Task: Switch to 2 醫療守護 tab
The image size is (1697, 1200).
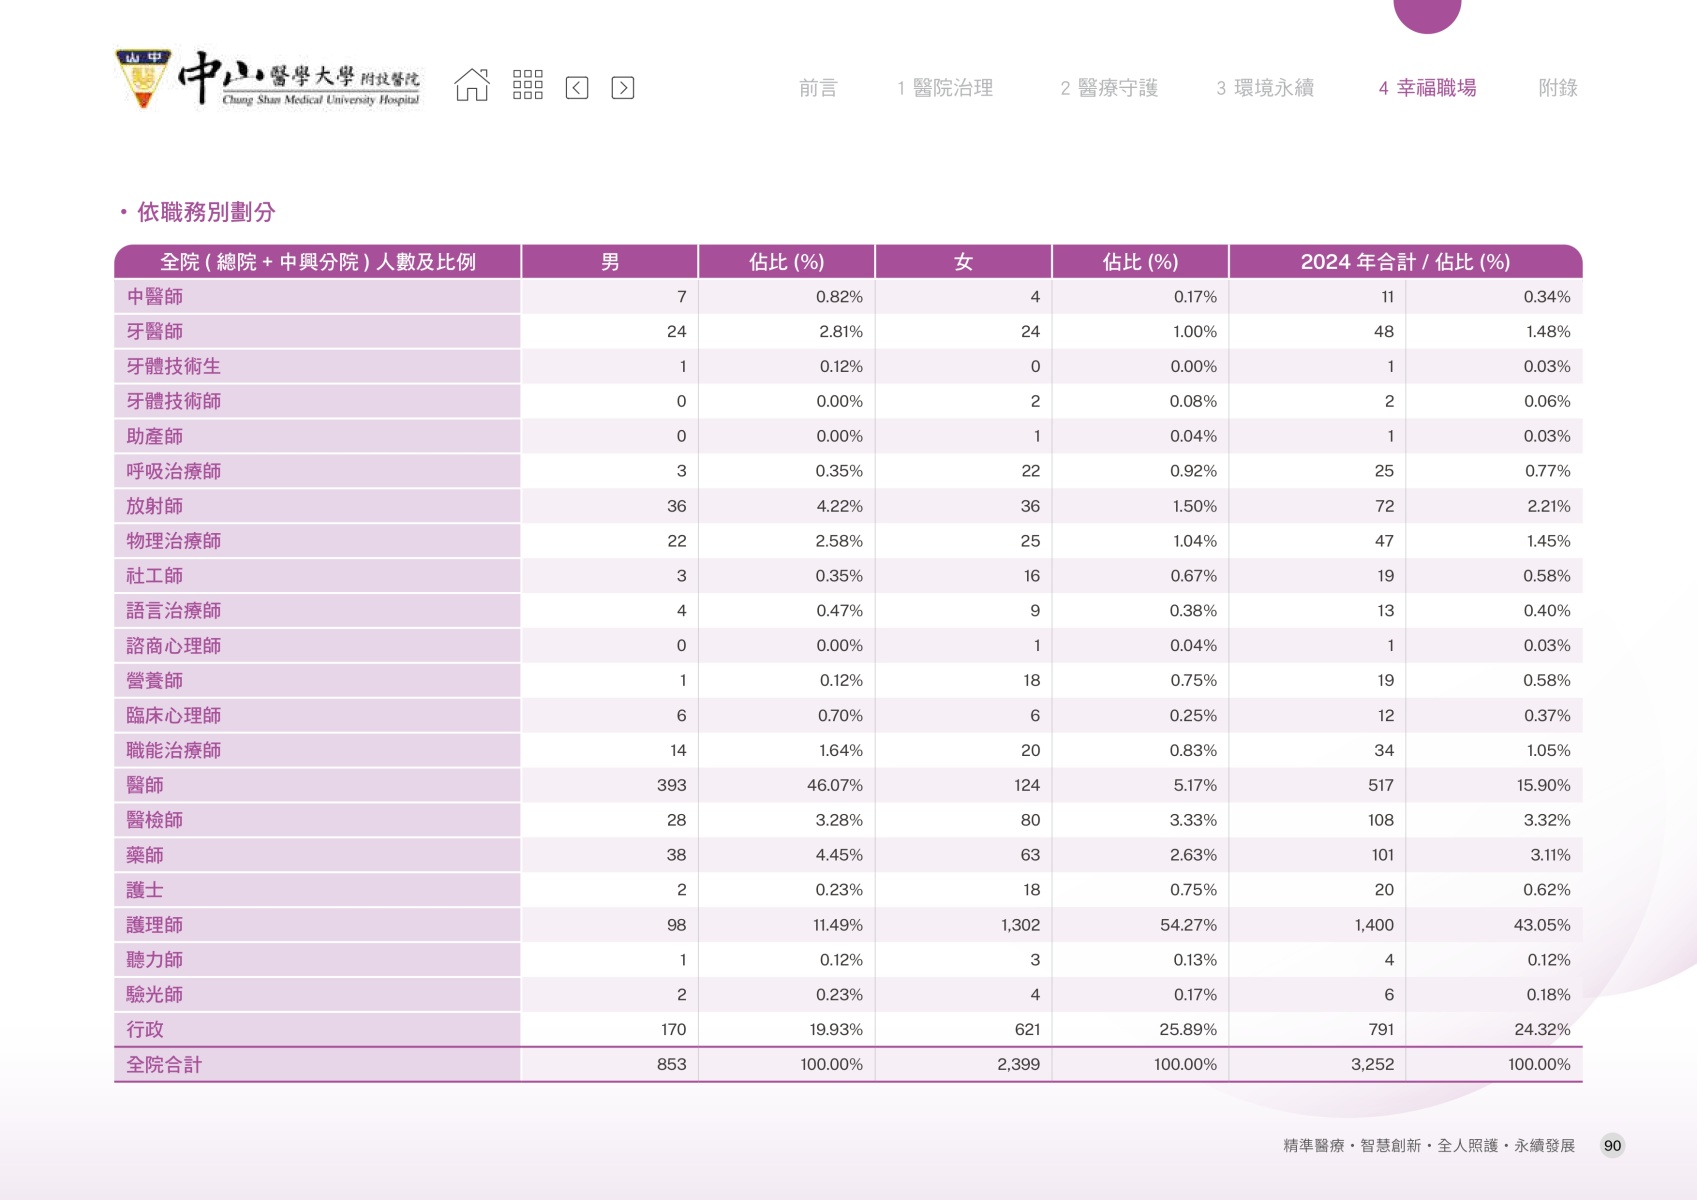Action: pos(1109,88)
